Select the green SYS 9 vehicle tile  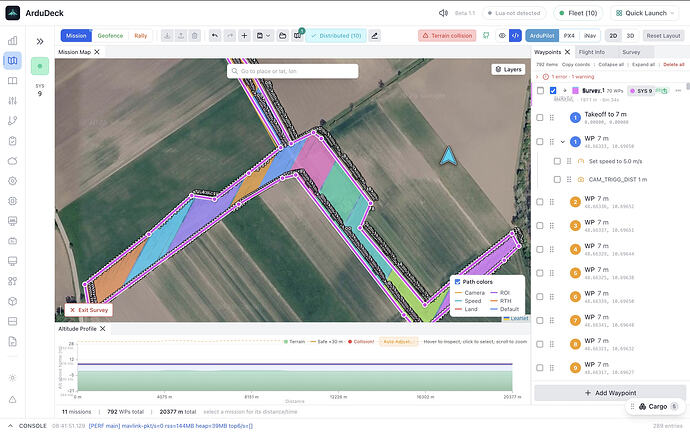click(x=40, y=66)
